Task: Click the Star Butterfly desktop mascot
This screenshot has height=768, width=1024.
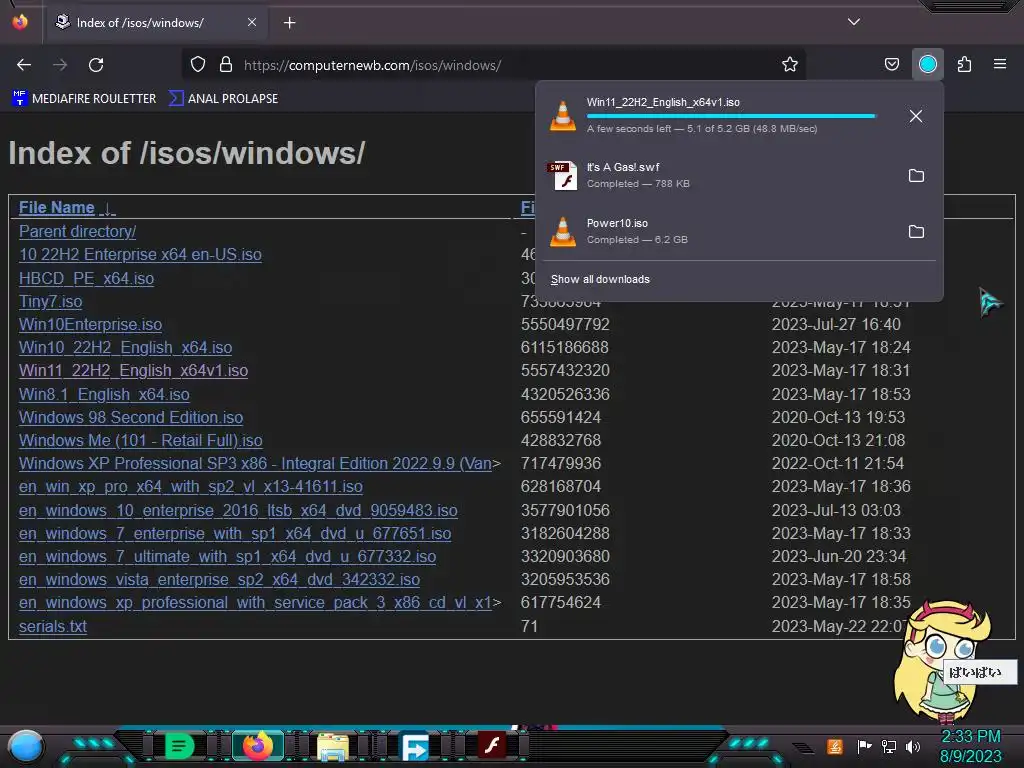Action: [940, 662]
